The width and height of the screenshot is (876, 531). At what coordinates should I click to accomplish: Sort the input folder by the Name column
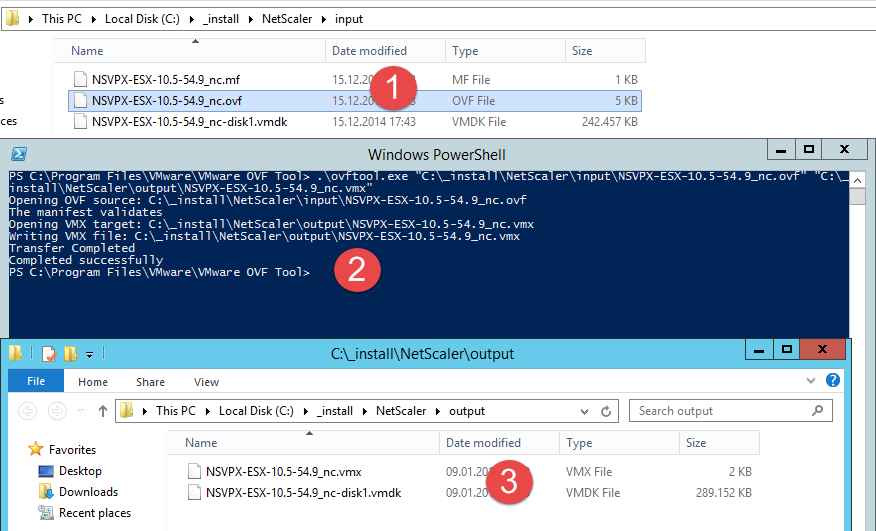(x=189, y=50)
